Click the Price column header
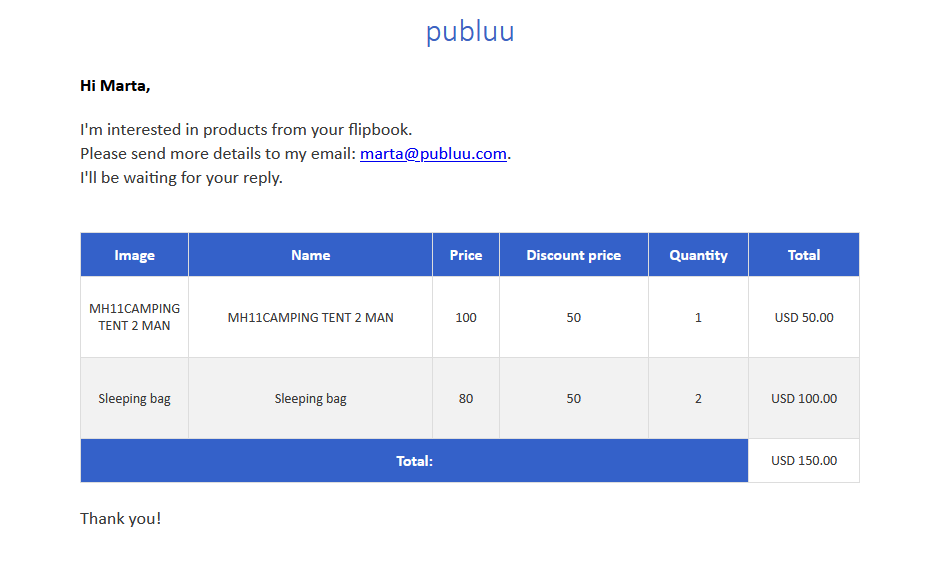 pos(466,255)
